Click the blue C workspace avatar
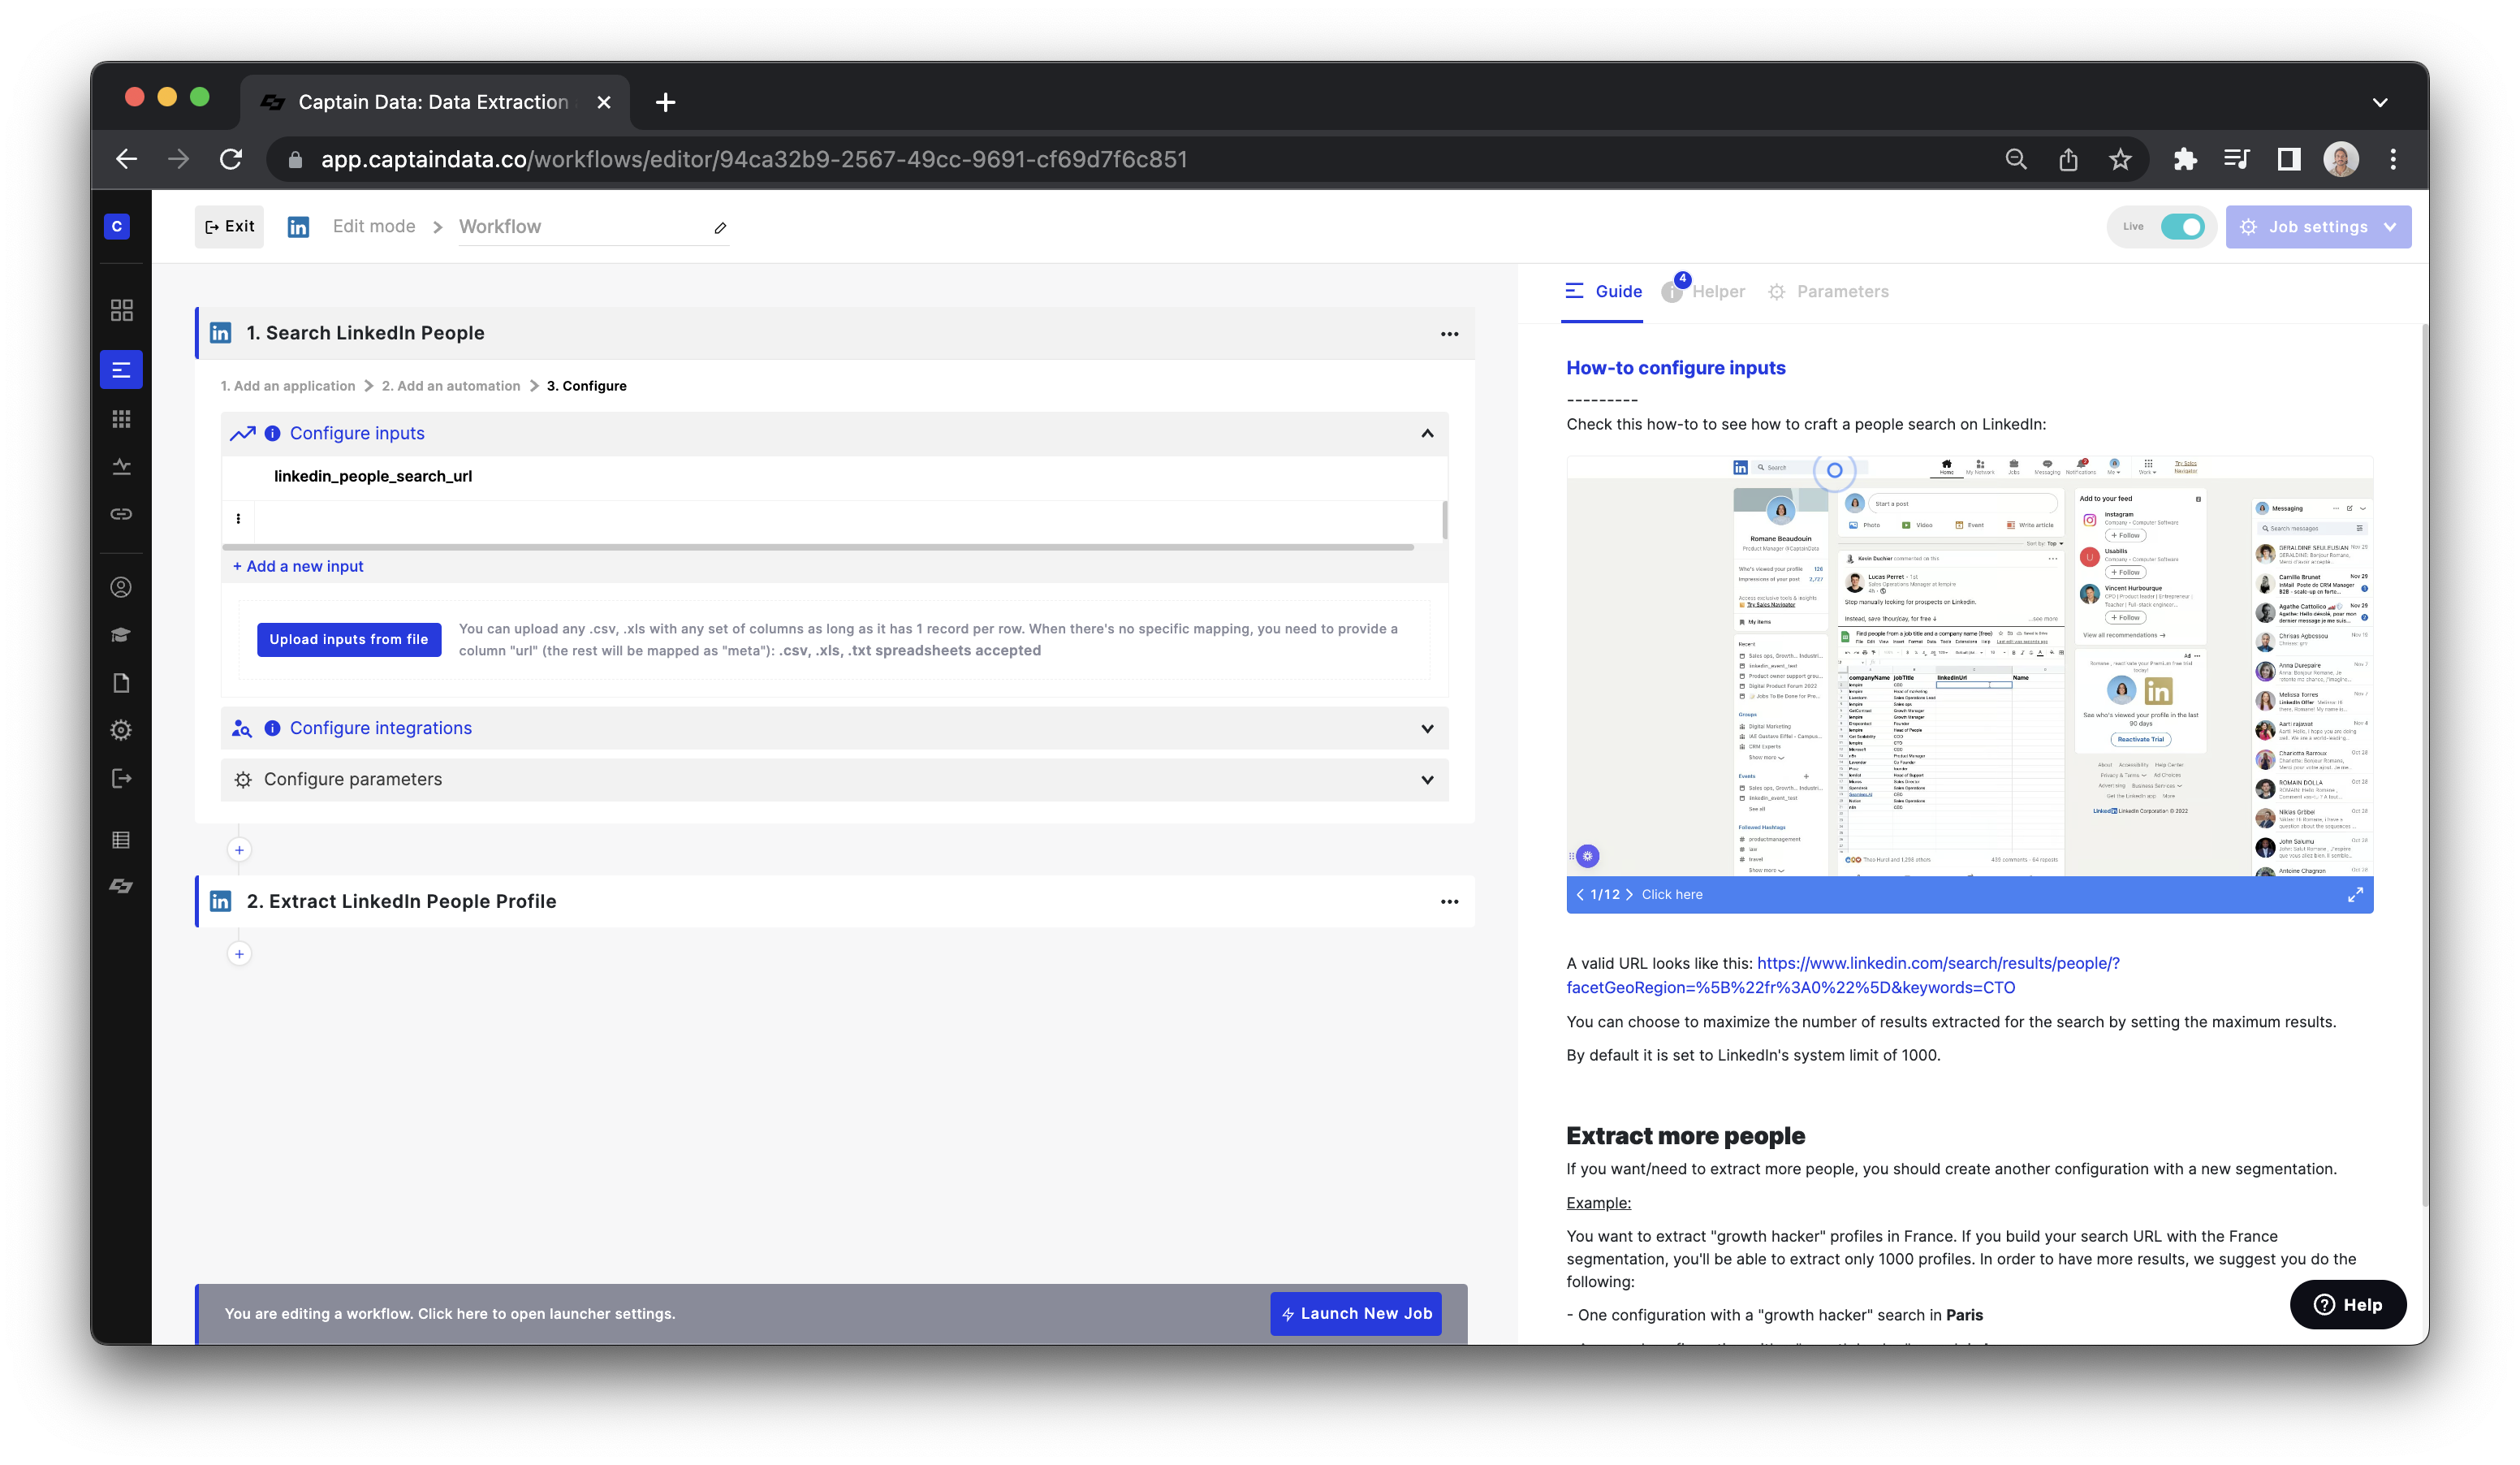This screenshot has height=1465, width=2520. coord(117,227)
